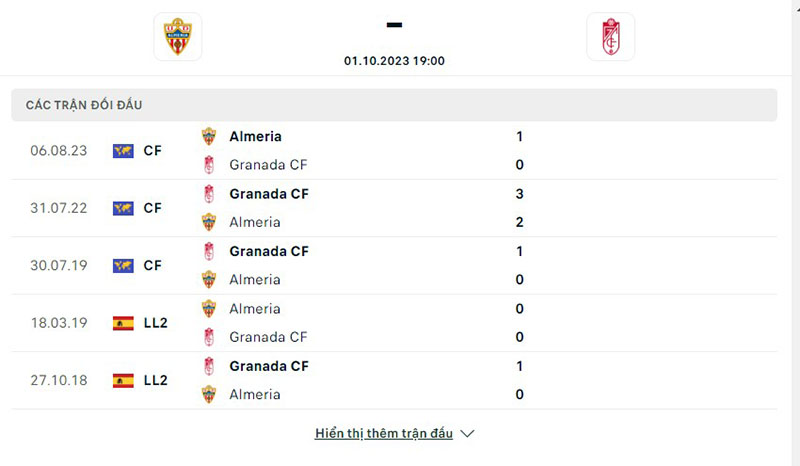Click the Spain flag icon for 18.03.19
This screenshot has height=466, width=800.
(x=123, y=323)
